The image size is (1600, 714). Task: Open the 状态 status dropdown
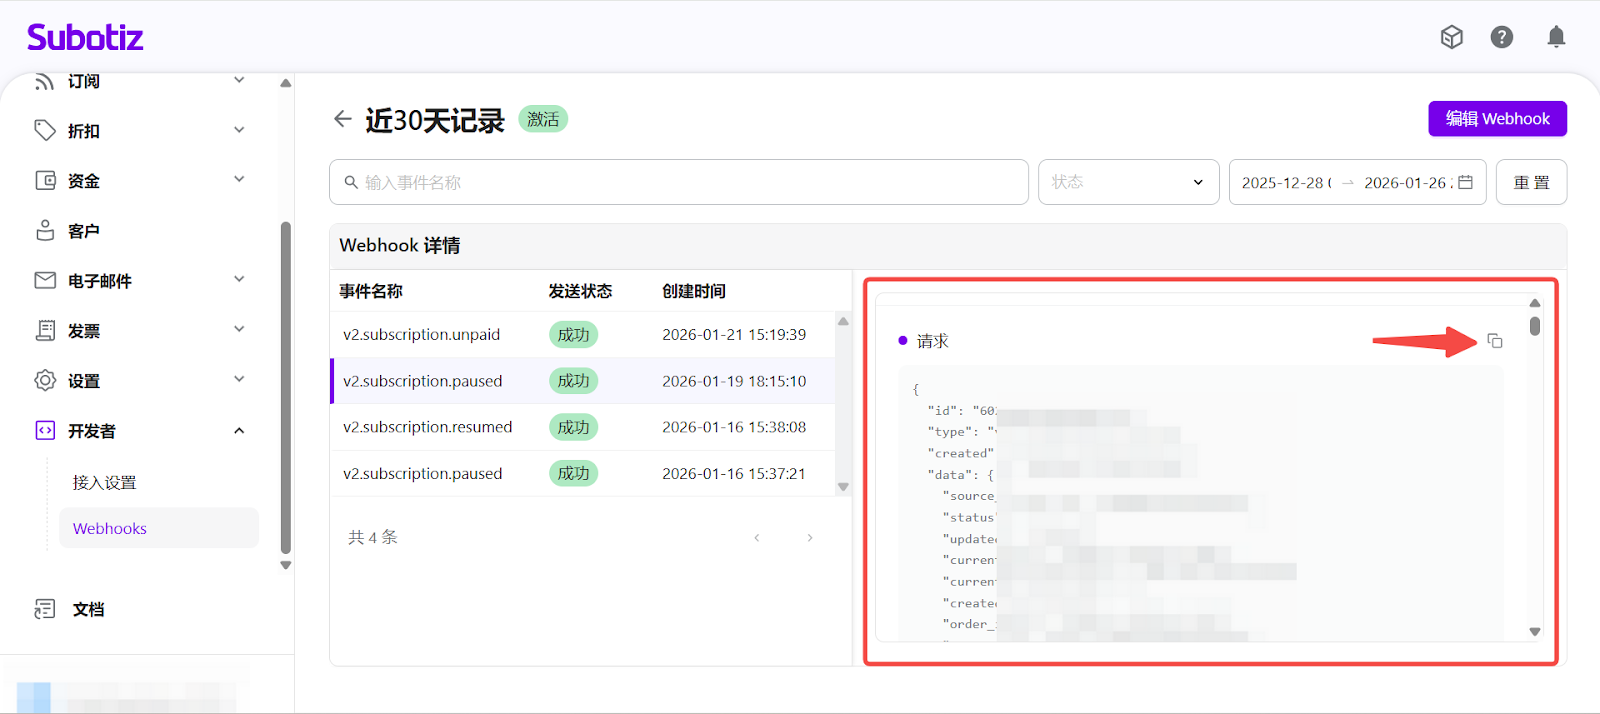point(1128,182)
